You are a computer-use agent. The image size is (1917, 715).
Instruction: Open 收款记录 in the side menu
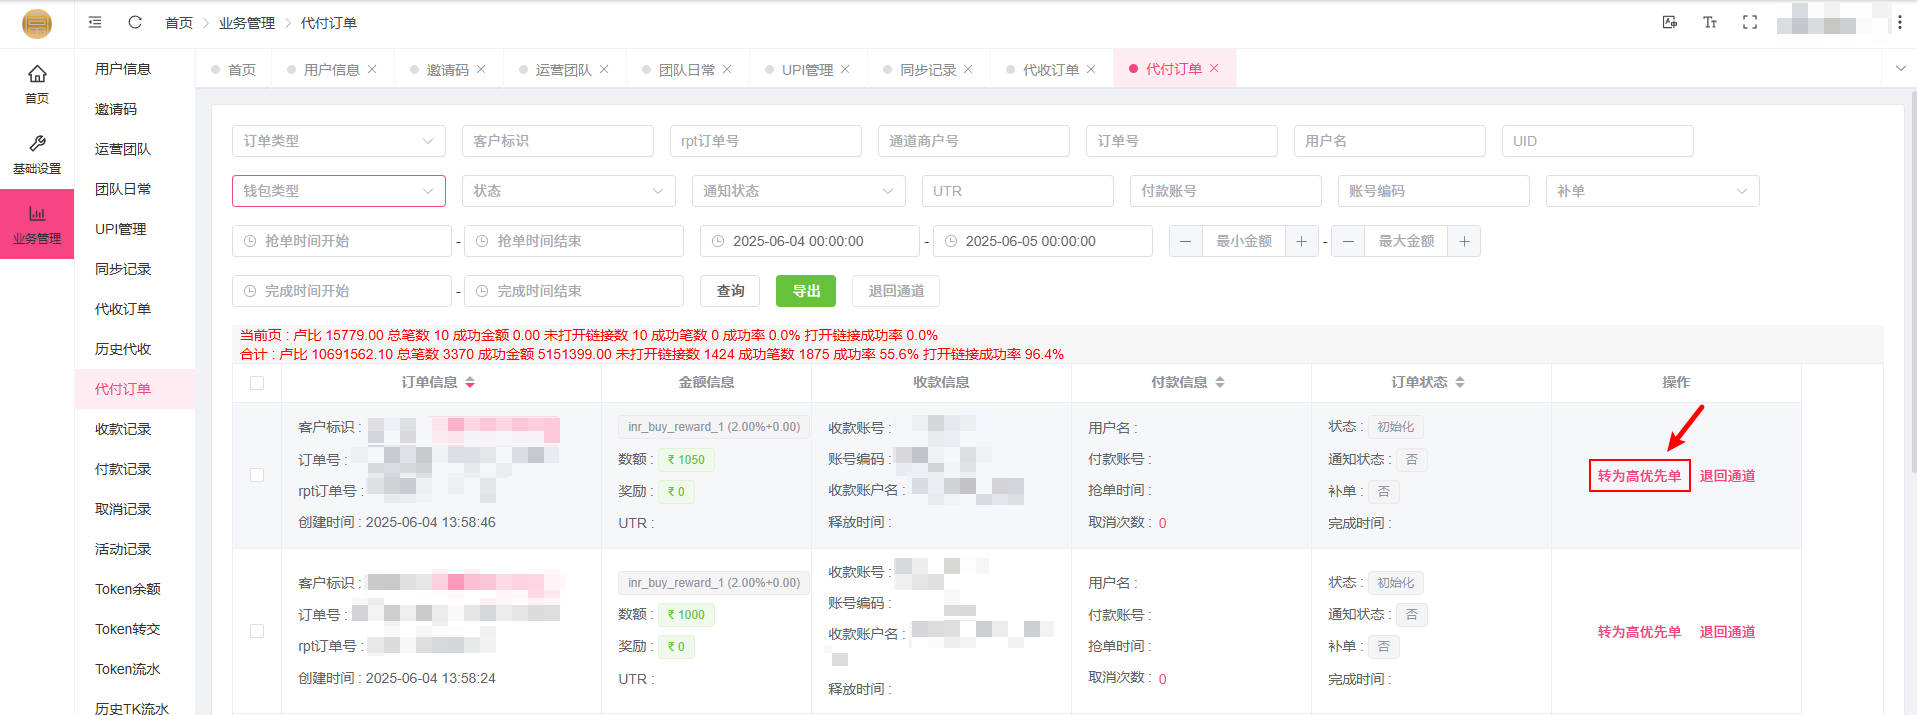tap(123, 429)
